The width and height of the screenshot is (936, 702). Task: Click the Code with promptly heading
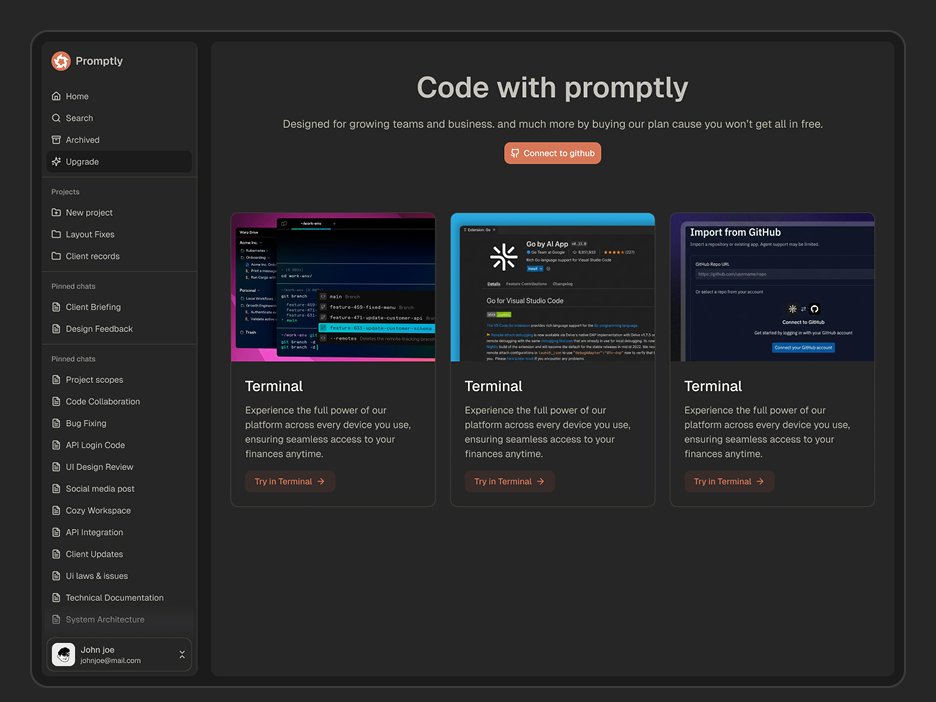coord(552,88)
